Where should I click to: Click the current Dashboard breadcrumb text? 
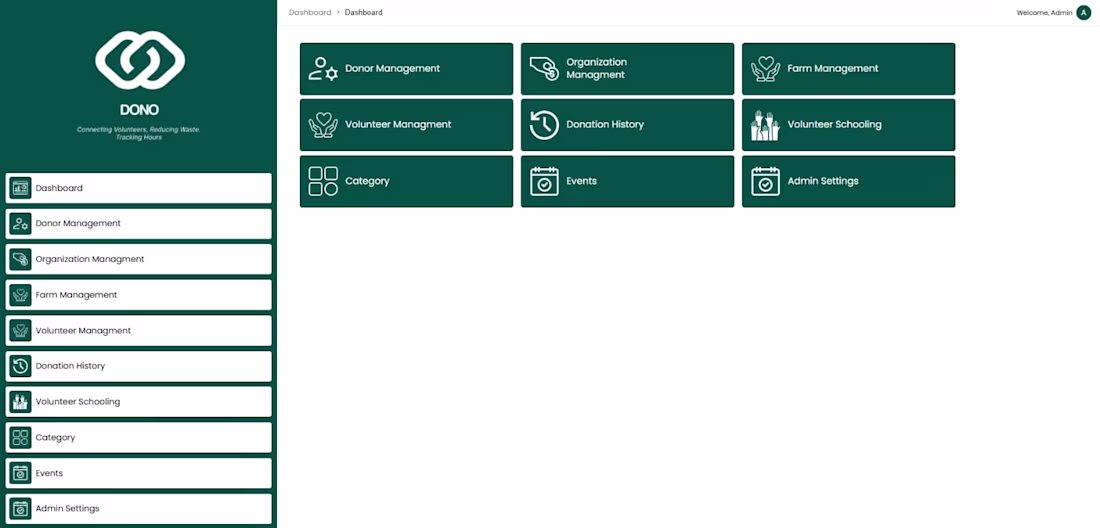[x=363, y=13]
